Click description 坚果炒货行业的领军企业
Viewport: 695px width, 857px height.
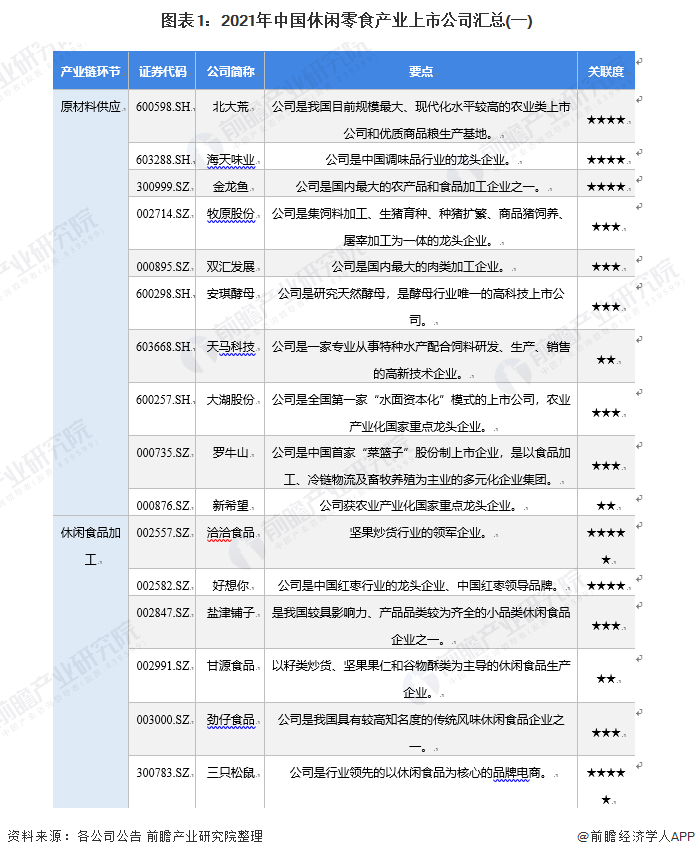pyautogui.click(x=420, y=532)
